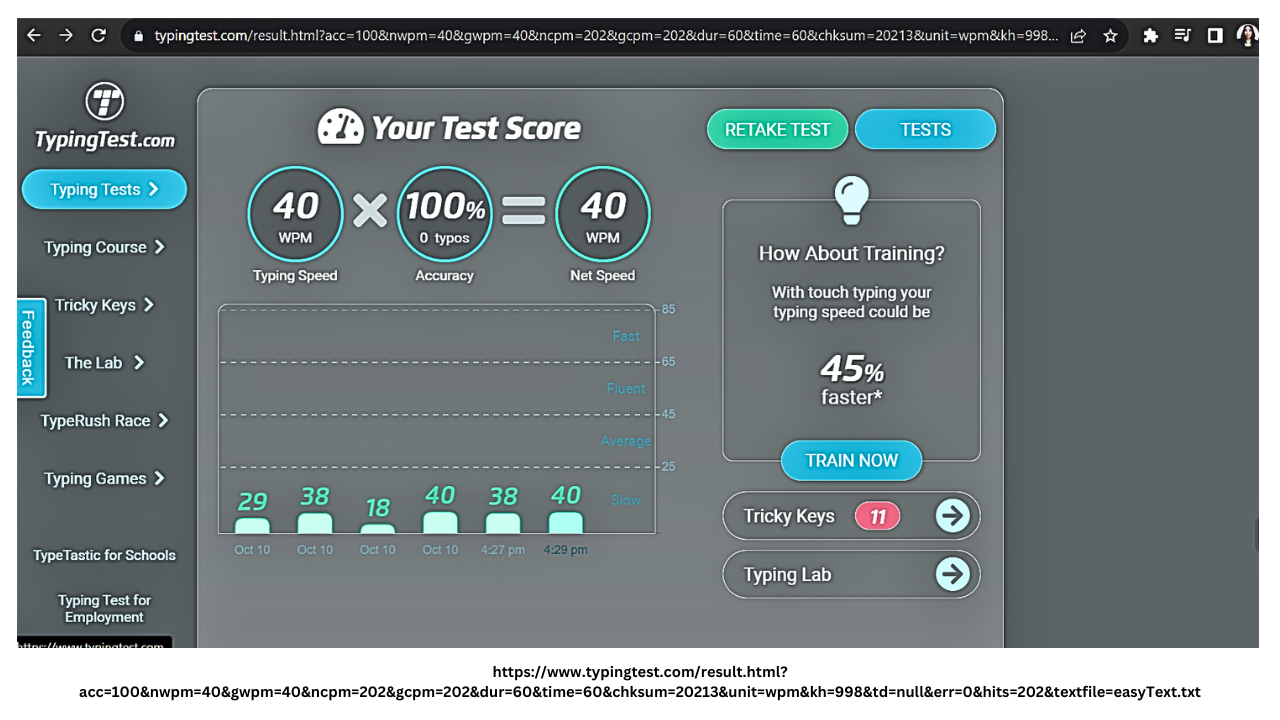The image size is (1280, 720).
Task: Select the 4:29 pm score bar
Action: (566, 522)
